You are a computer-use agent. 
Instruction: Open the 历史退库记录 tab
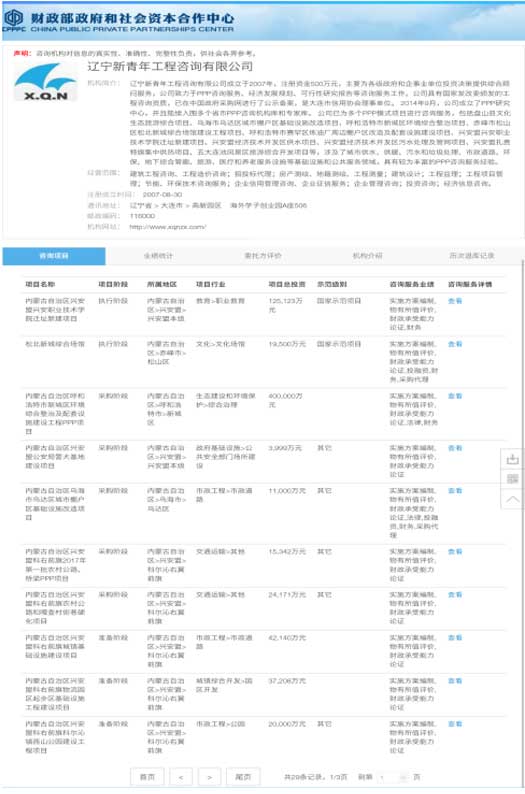pyautogui.click(x=472, y=256)
